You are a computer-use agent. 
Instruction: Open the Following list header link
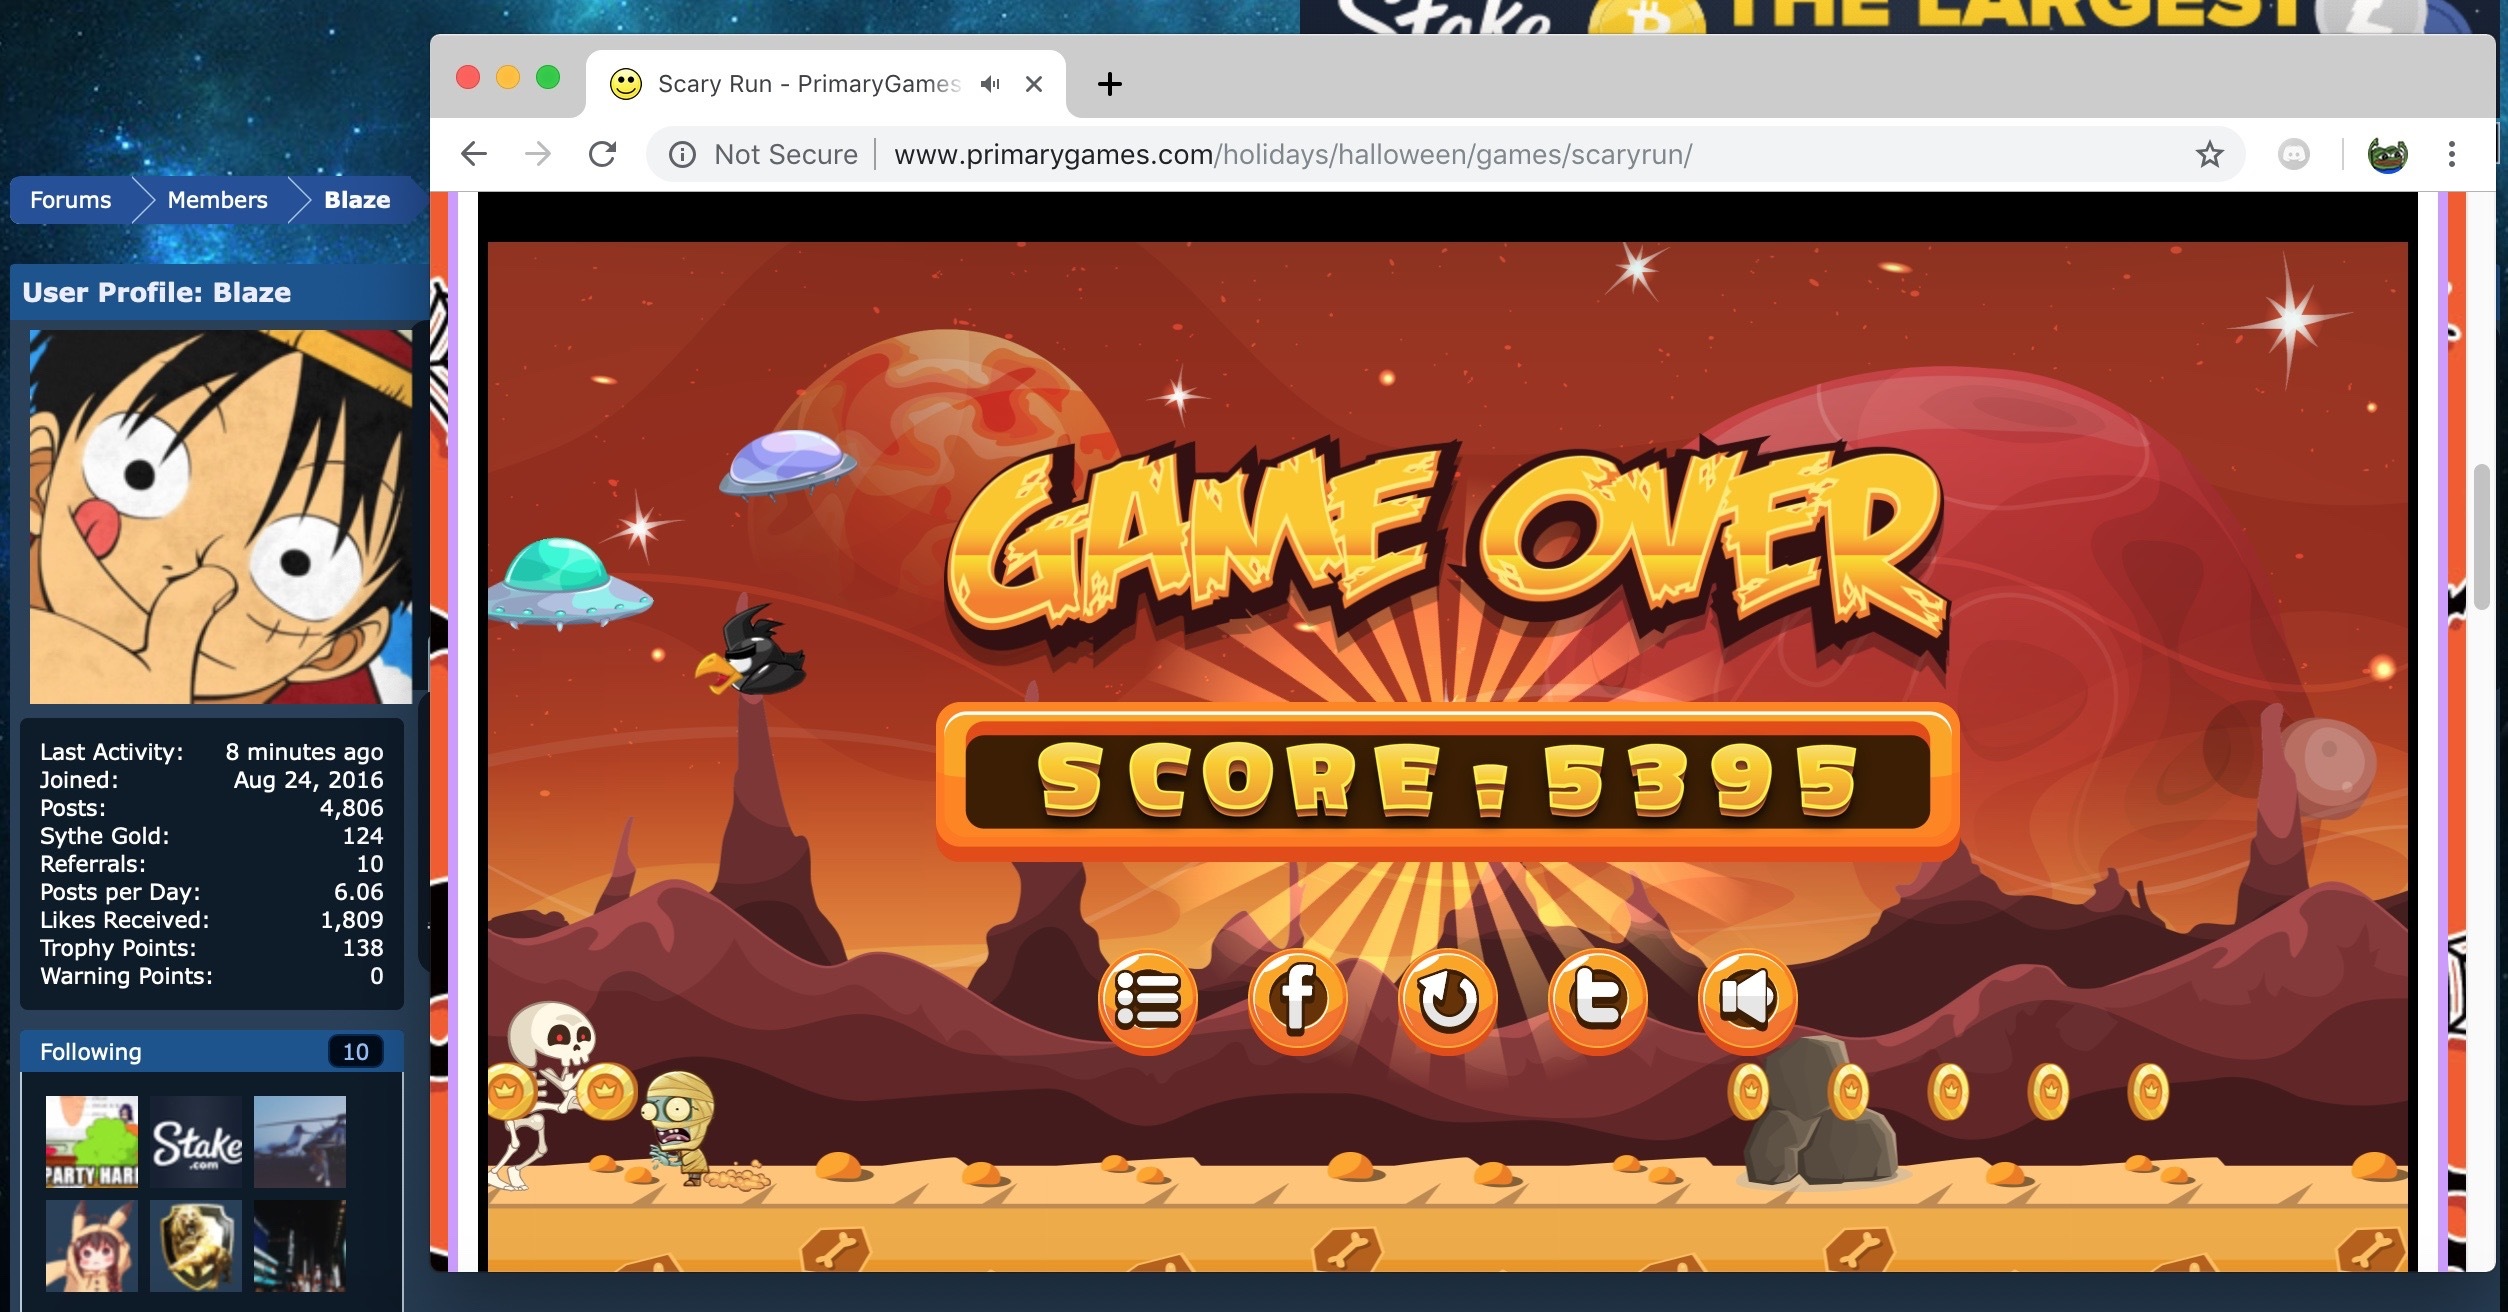tap(91, 1052)
